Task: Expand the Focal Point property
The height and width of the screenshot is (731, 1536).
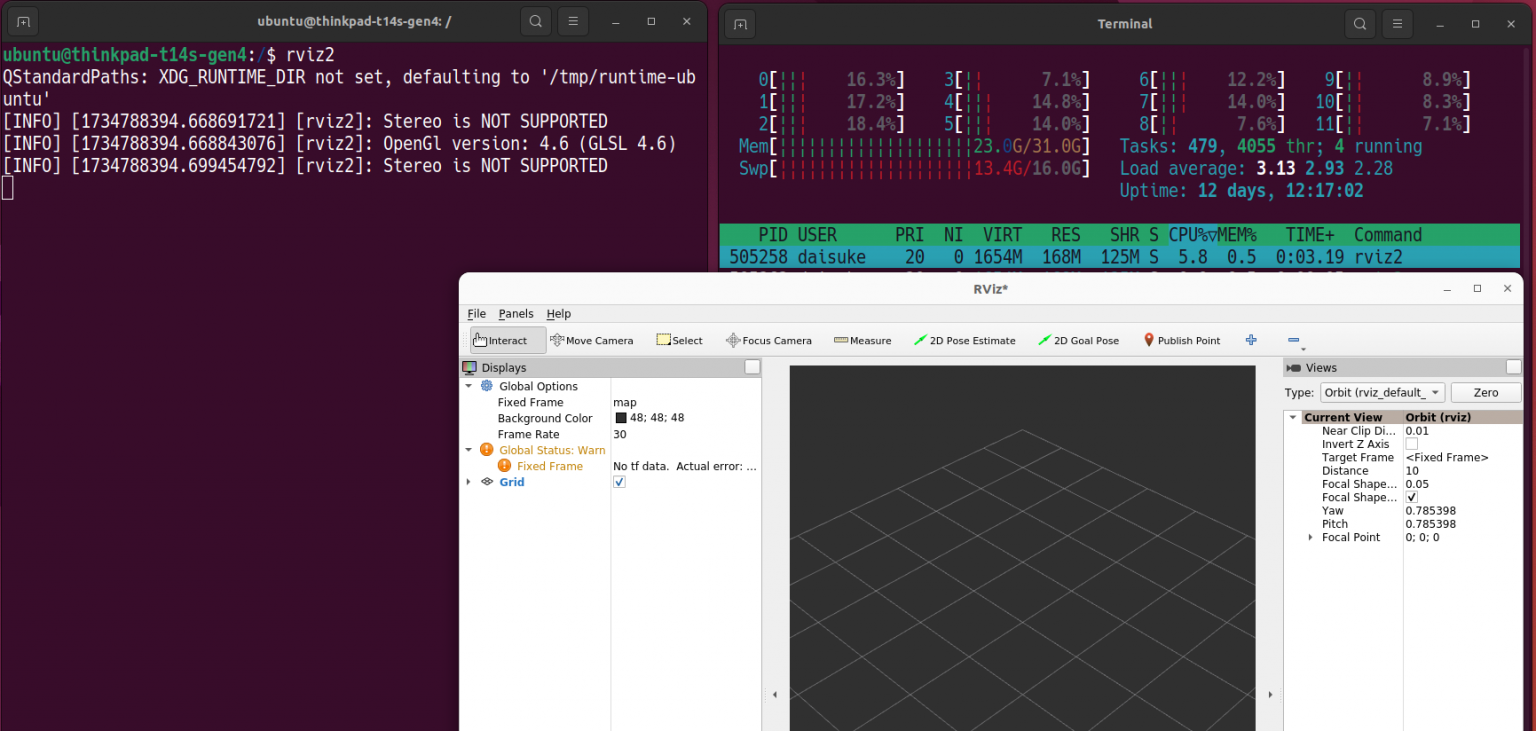Action: pyautogui.click(x=1311, y=537)
